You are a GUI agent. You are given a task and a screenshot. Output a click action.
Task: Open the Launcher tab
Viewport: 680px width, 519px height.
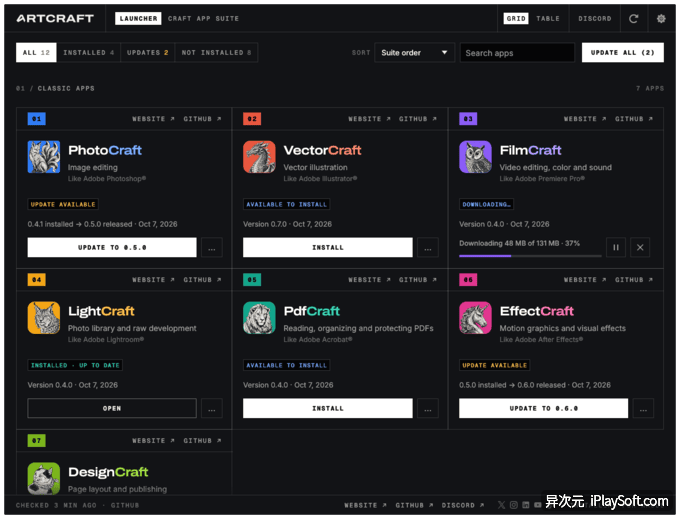[138, 19]
